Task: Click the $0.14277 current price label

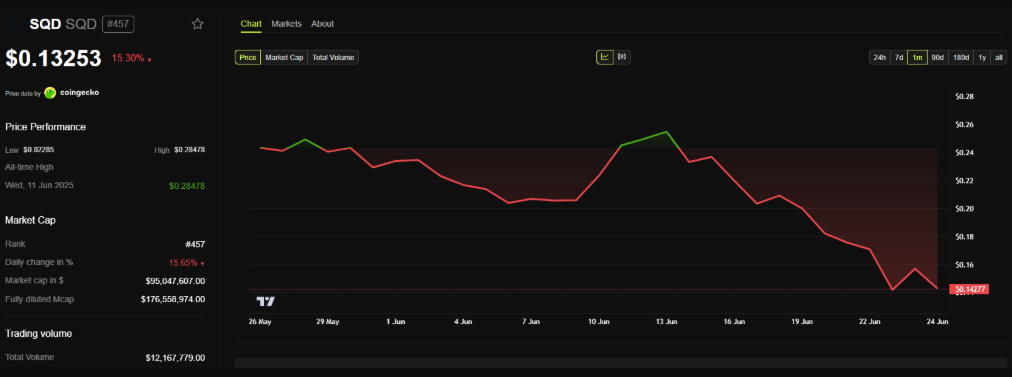Action: tap(969, 289)
